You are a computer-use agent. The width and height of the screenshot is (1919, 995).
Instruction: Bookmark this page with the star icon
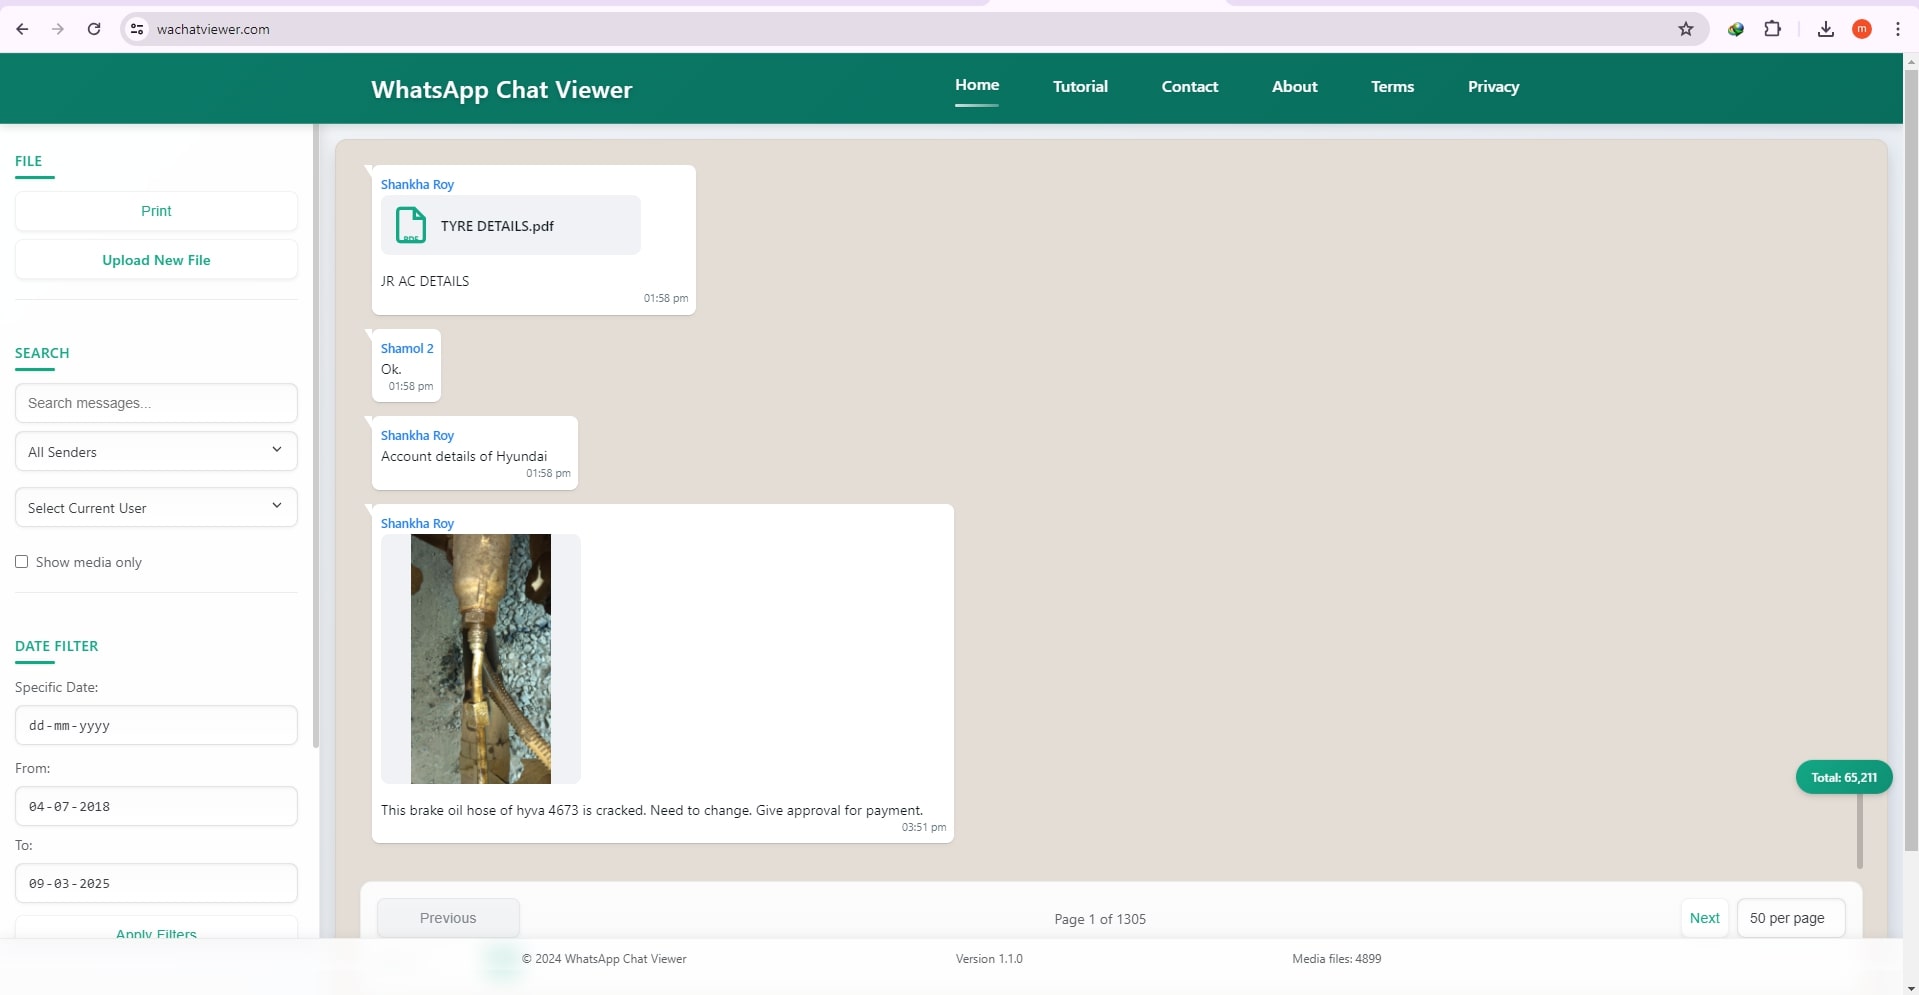[1686, 29]
